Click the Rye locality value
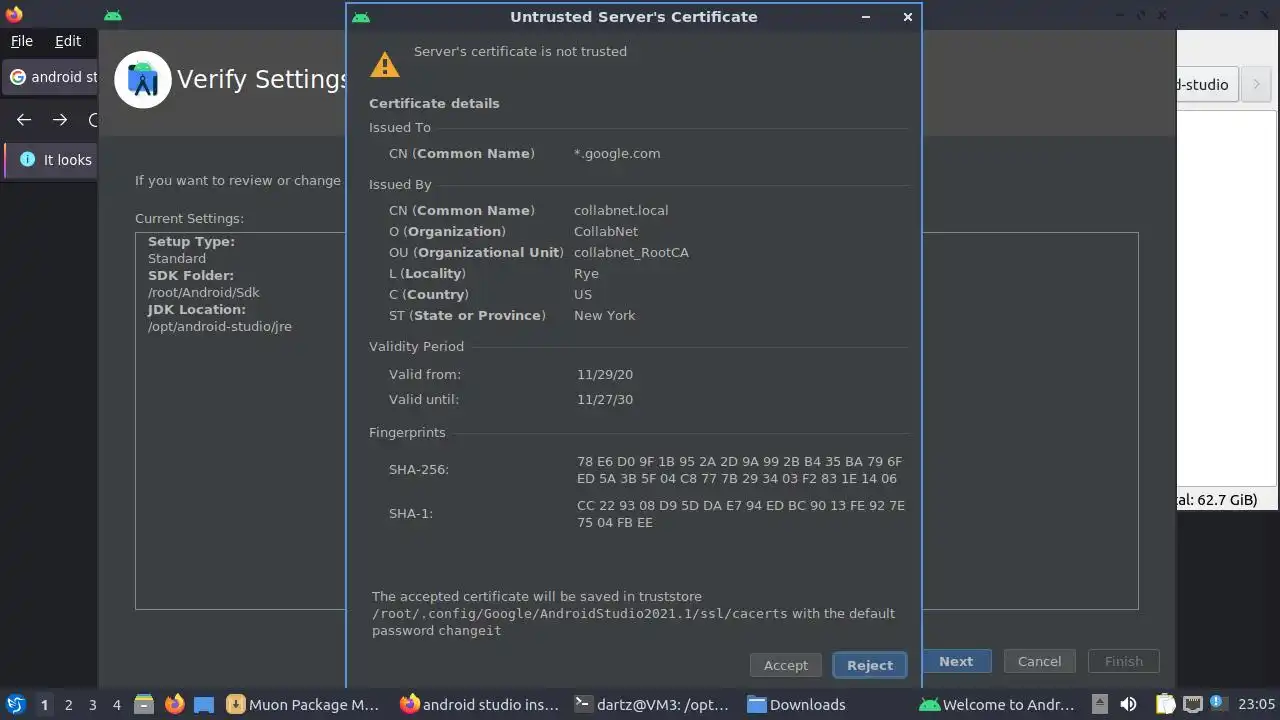The height and width of the screenshot is (720, 1280). (586, 274)
